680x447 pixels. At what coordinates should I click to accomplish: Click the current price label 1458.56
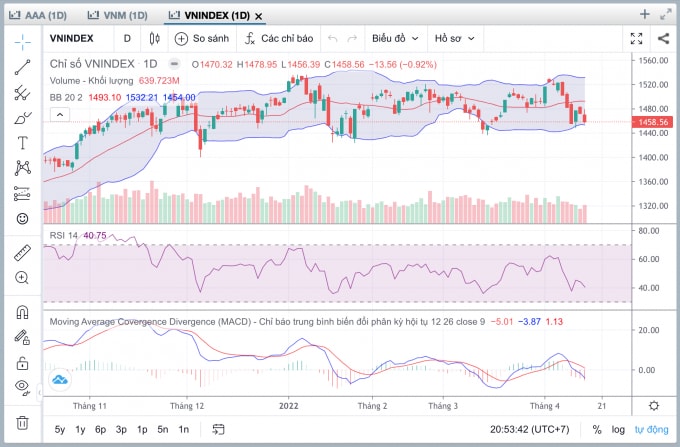pyautogui.click(x=653, y=122)
